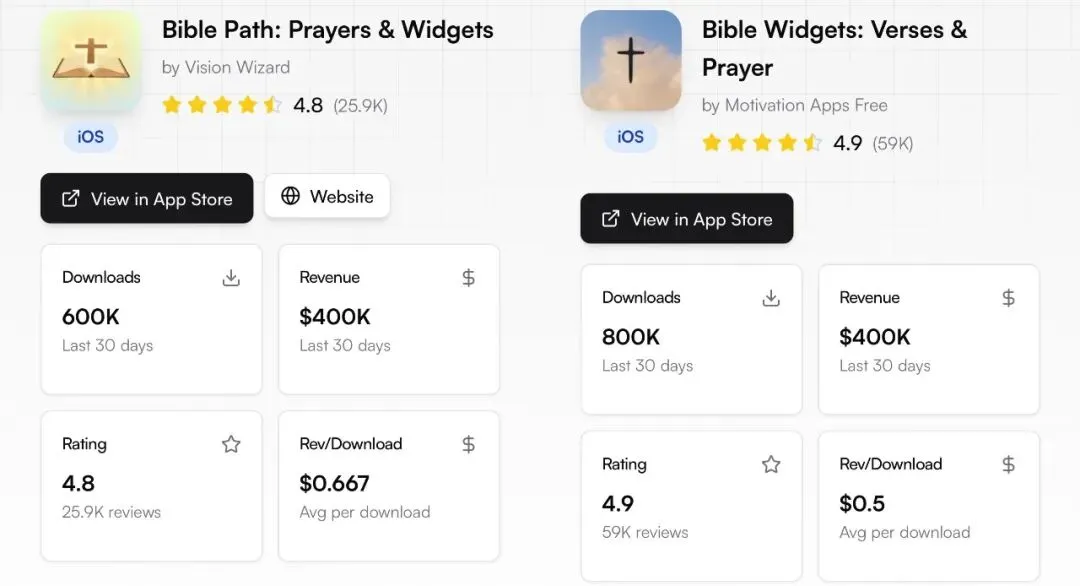This screenshot has width=1080, height=586.
Task: Click the Bible Widgets cross app icon
Action: 631,61
